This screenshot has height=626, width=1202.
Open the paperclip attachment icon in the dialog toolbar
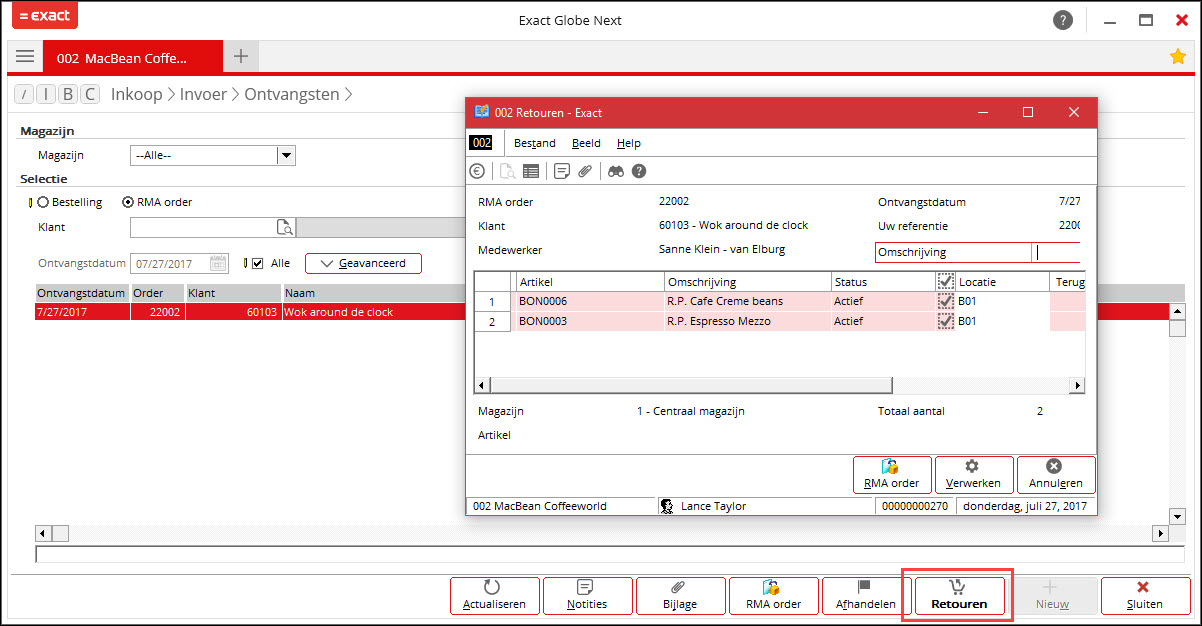[x=586, y=171]
